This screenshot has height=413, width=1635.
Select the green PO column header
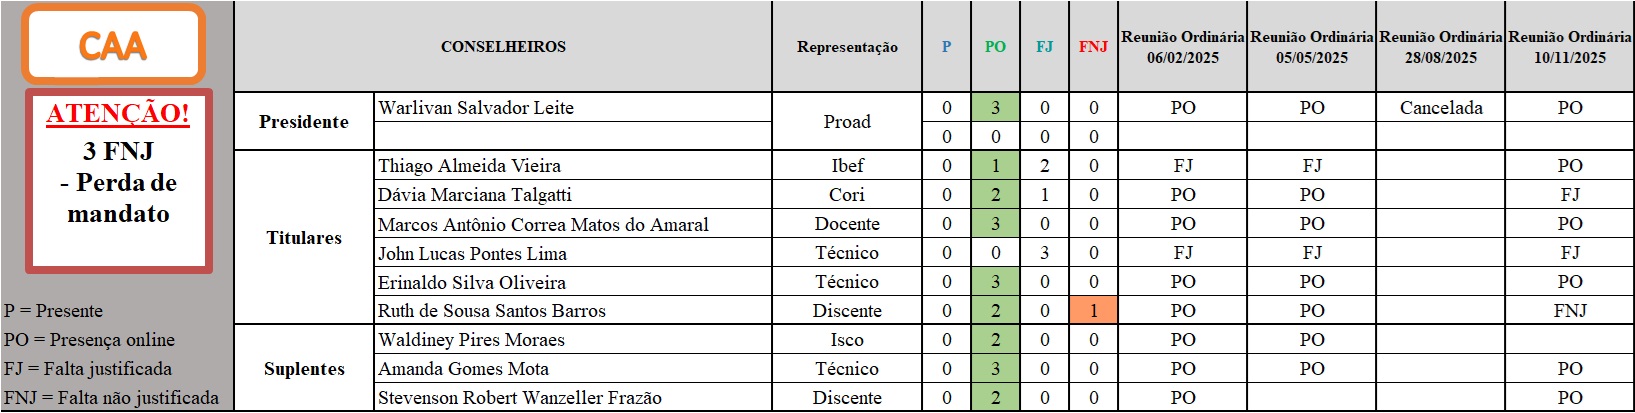[995, 47]
